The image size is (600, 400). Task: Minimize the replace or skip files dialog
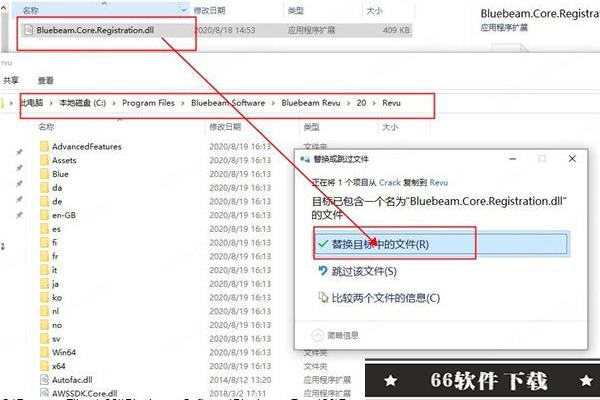(x=513, y=158)
